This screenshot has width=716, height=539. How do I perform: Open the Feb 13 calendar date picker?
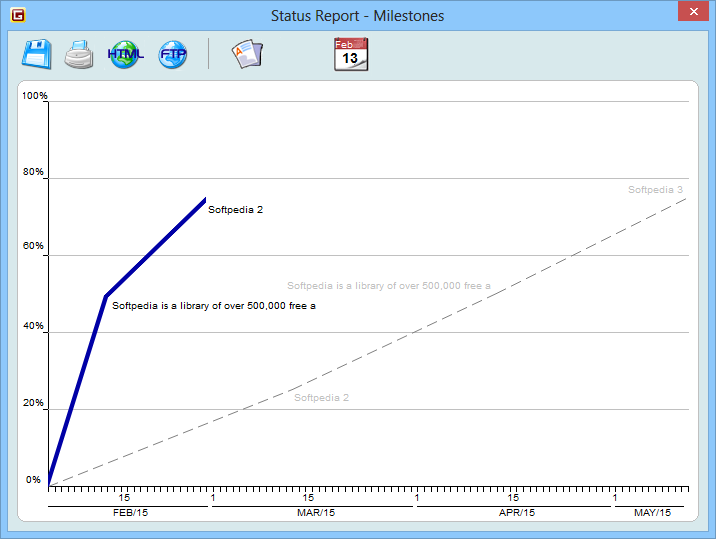(351, 54)
